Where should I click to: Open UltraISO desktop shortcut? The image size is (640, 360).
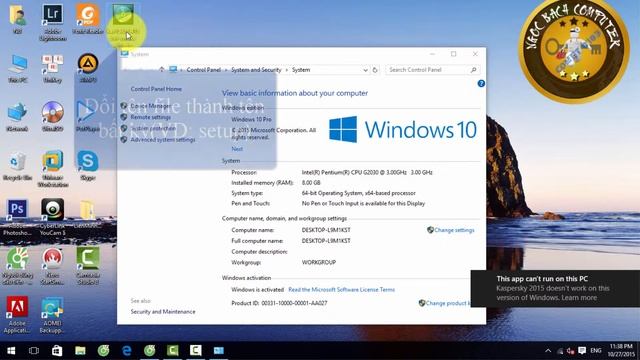tap(53, 117)
